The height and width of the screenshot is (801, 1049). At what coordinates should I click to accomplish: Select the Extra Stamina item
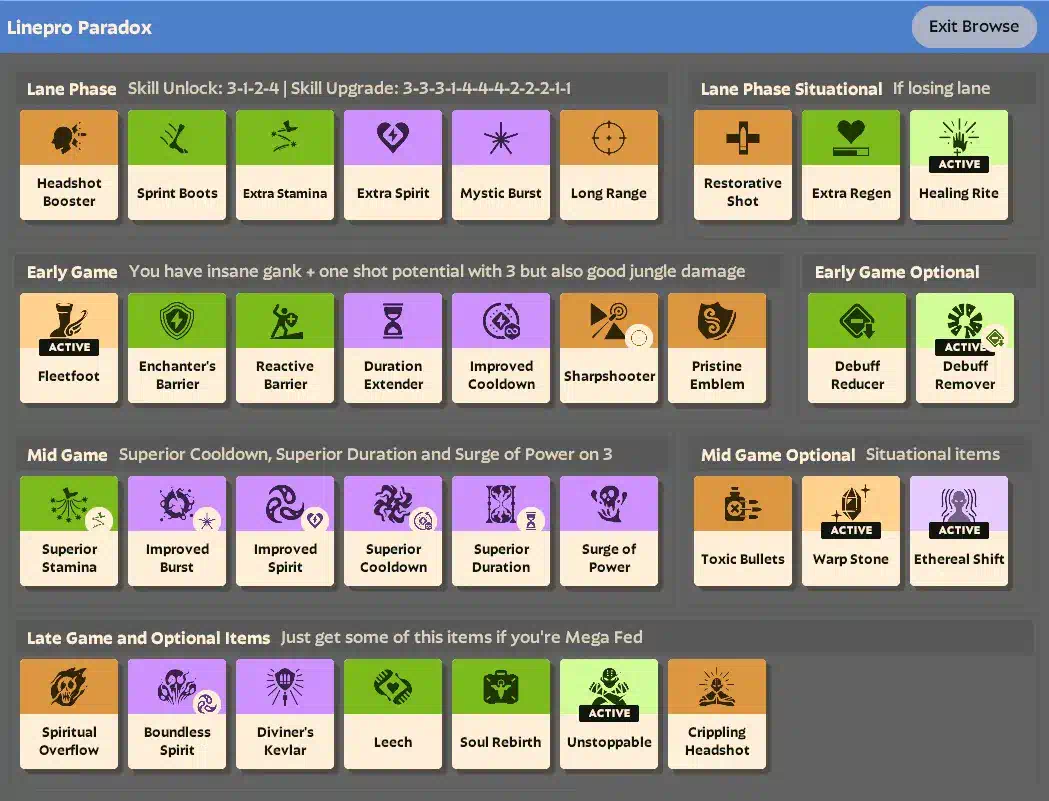[x=285, y=165]
